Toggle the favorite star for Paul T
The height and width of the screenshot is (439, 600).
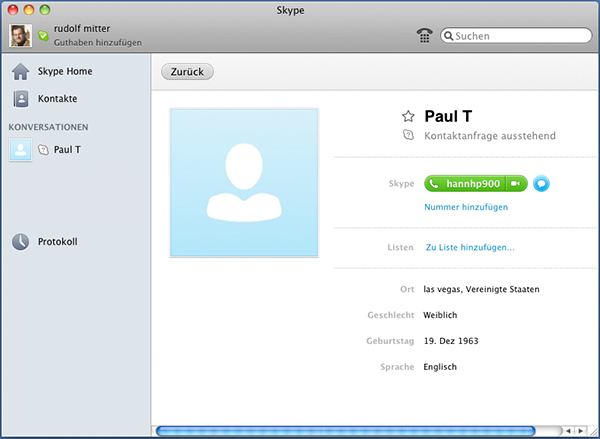click(408, 116)
